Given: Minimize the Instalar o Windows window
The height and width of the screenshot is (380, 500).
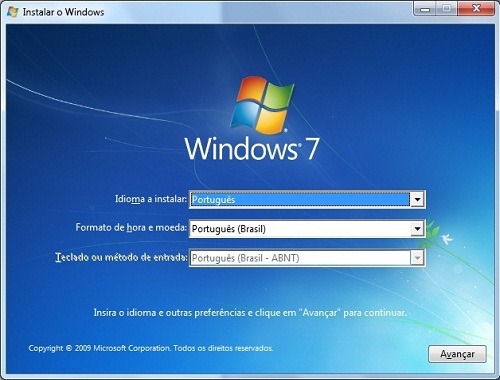Looking at the screenshot, I should click(425, 8).
